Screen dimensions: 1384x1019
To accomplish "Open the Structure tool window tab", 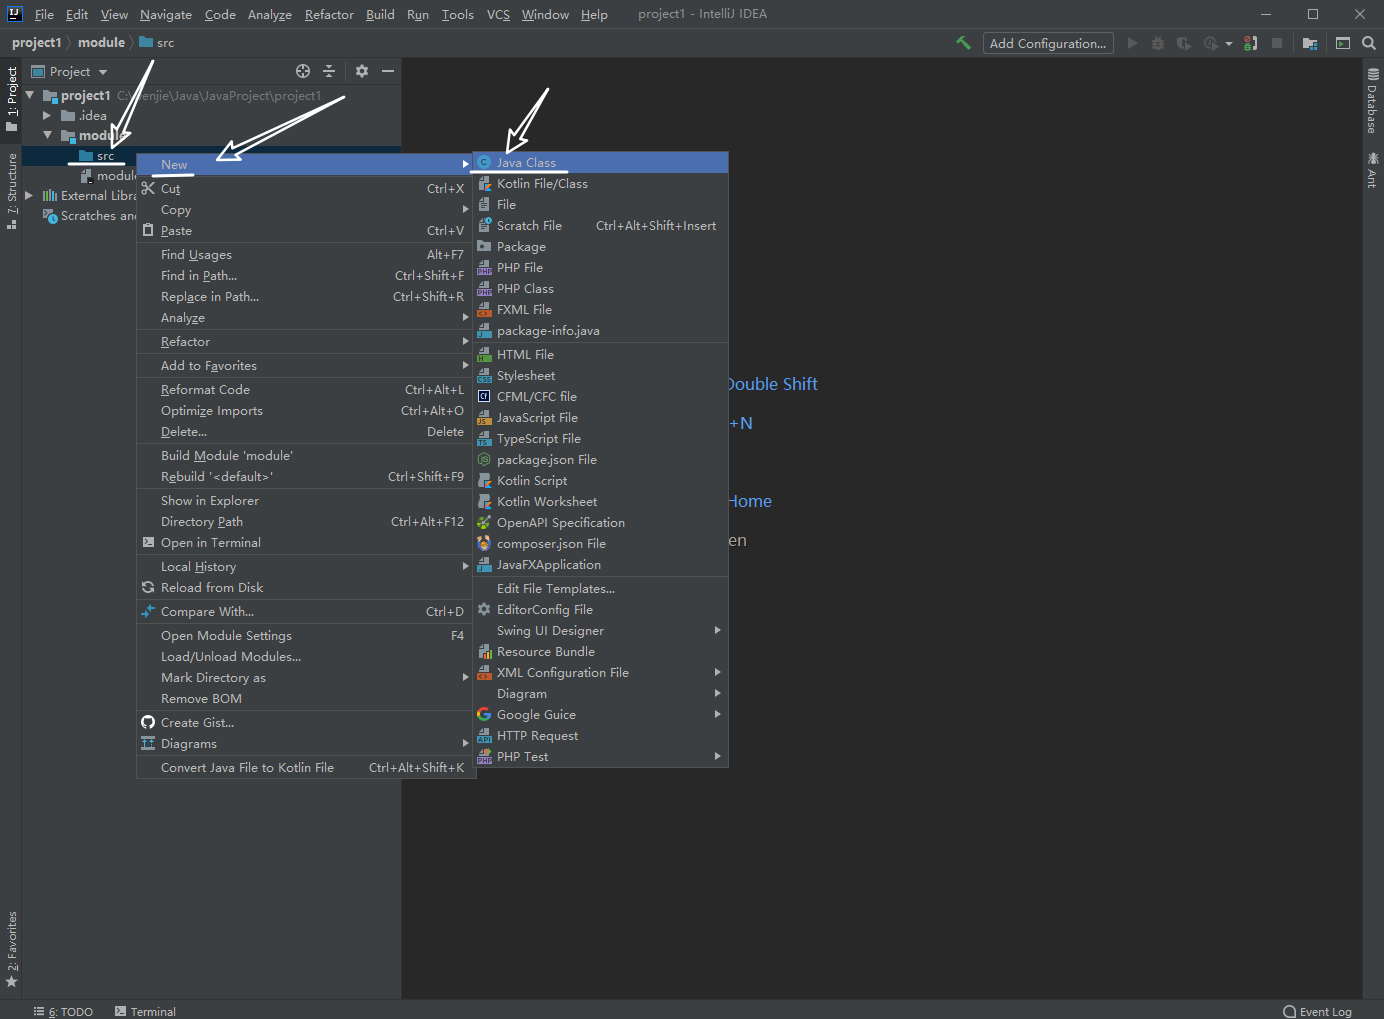I will click(x=12, y=191).
